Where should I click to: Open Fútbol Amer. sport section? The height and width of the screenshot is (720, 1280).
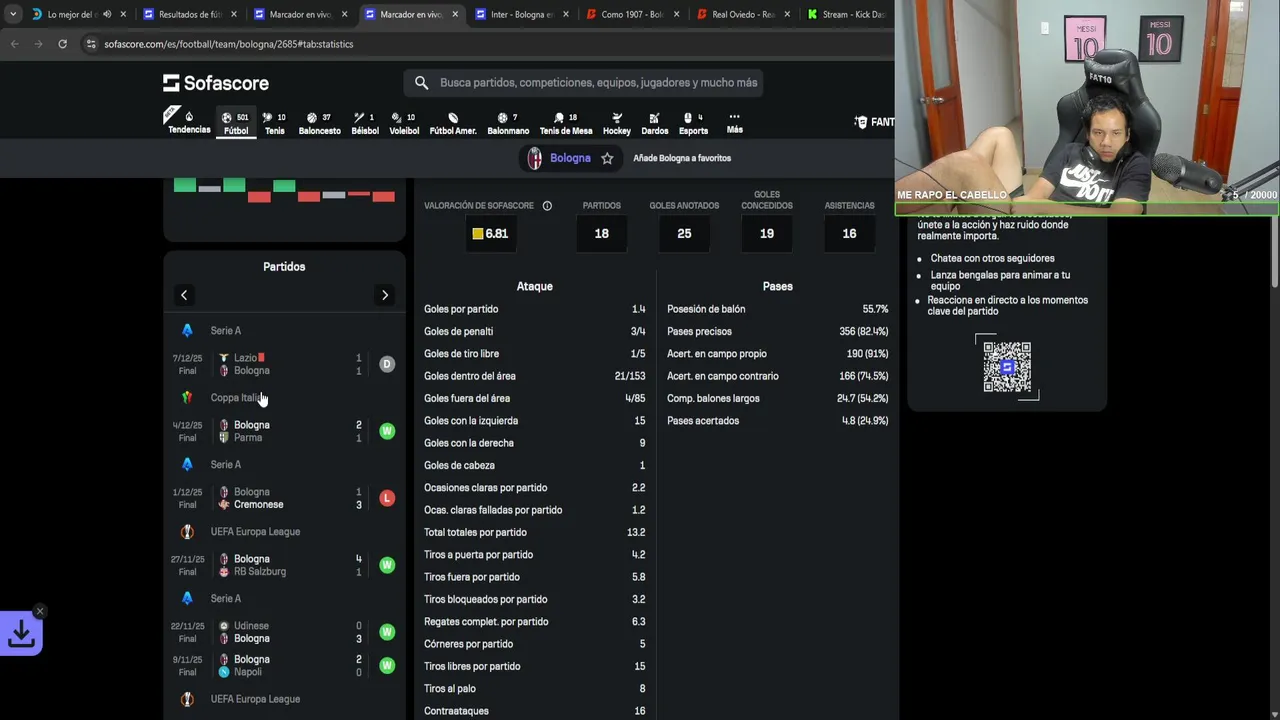point(453,123)
